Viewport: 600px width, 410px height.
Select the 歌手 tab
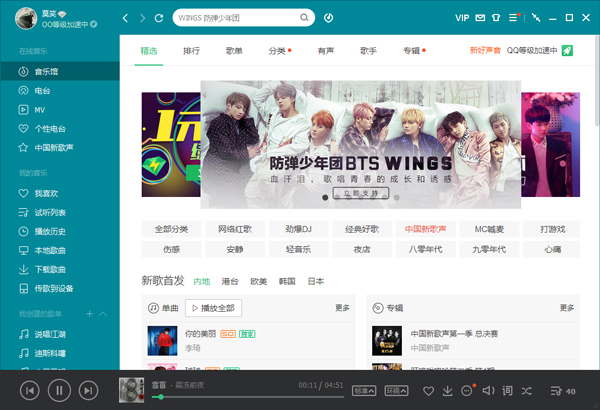368,51
